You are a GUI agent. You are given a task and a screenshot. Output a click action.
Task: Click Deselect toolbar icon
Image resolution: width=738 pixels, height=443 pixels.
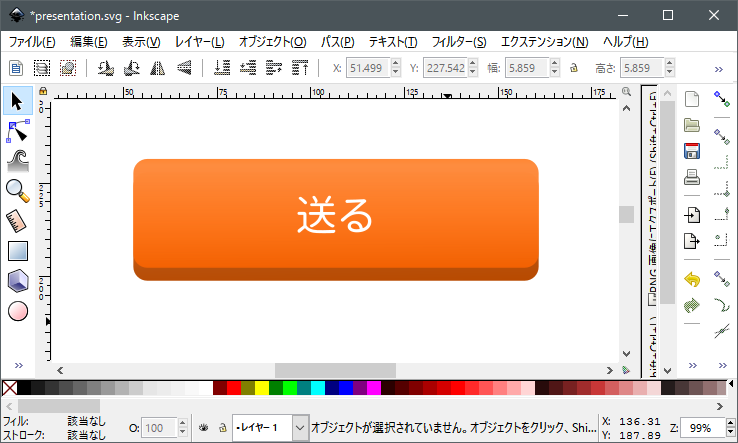coord(68,68)
